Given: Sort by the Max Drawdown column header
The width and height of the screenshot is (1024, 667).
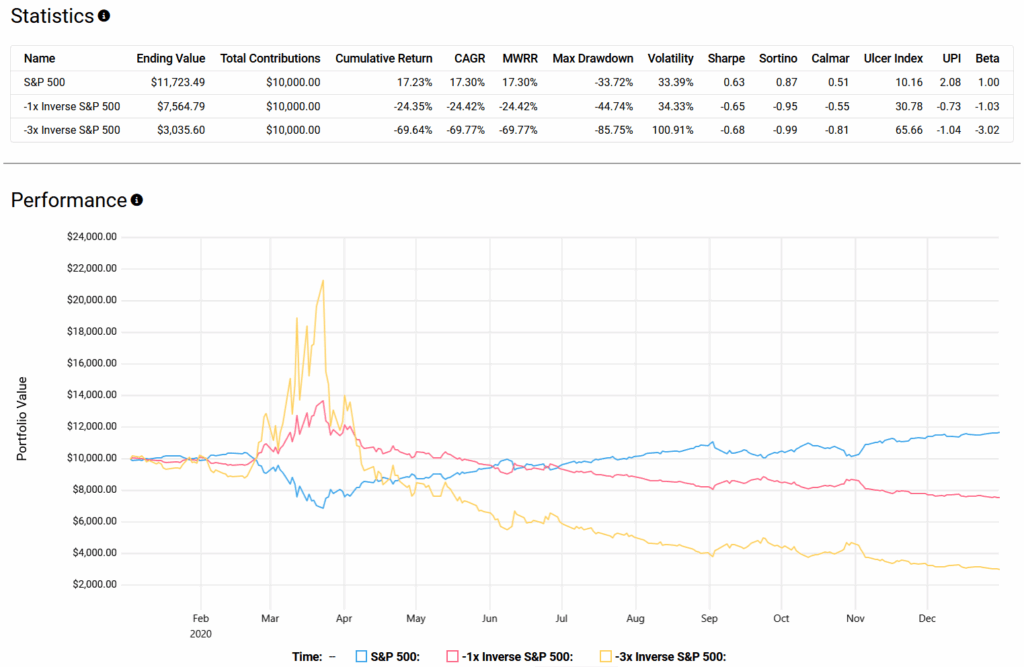Looking at the screenshot, I should 593,58.
